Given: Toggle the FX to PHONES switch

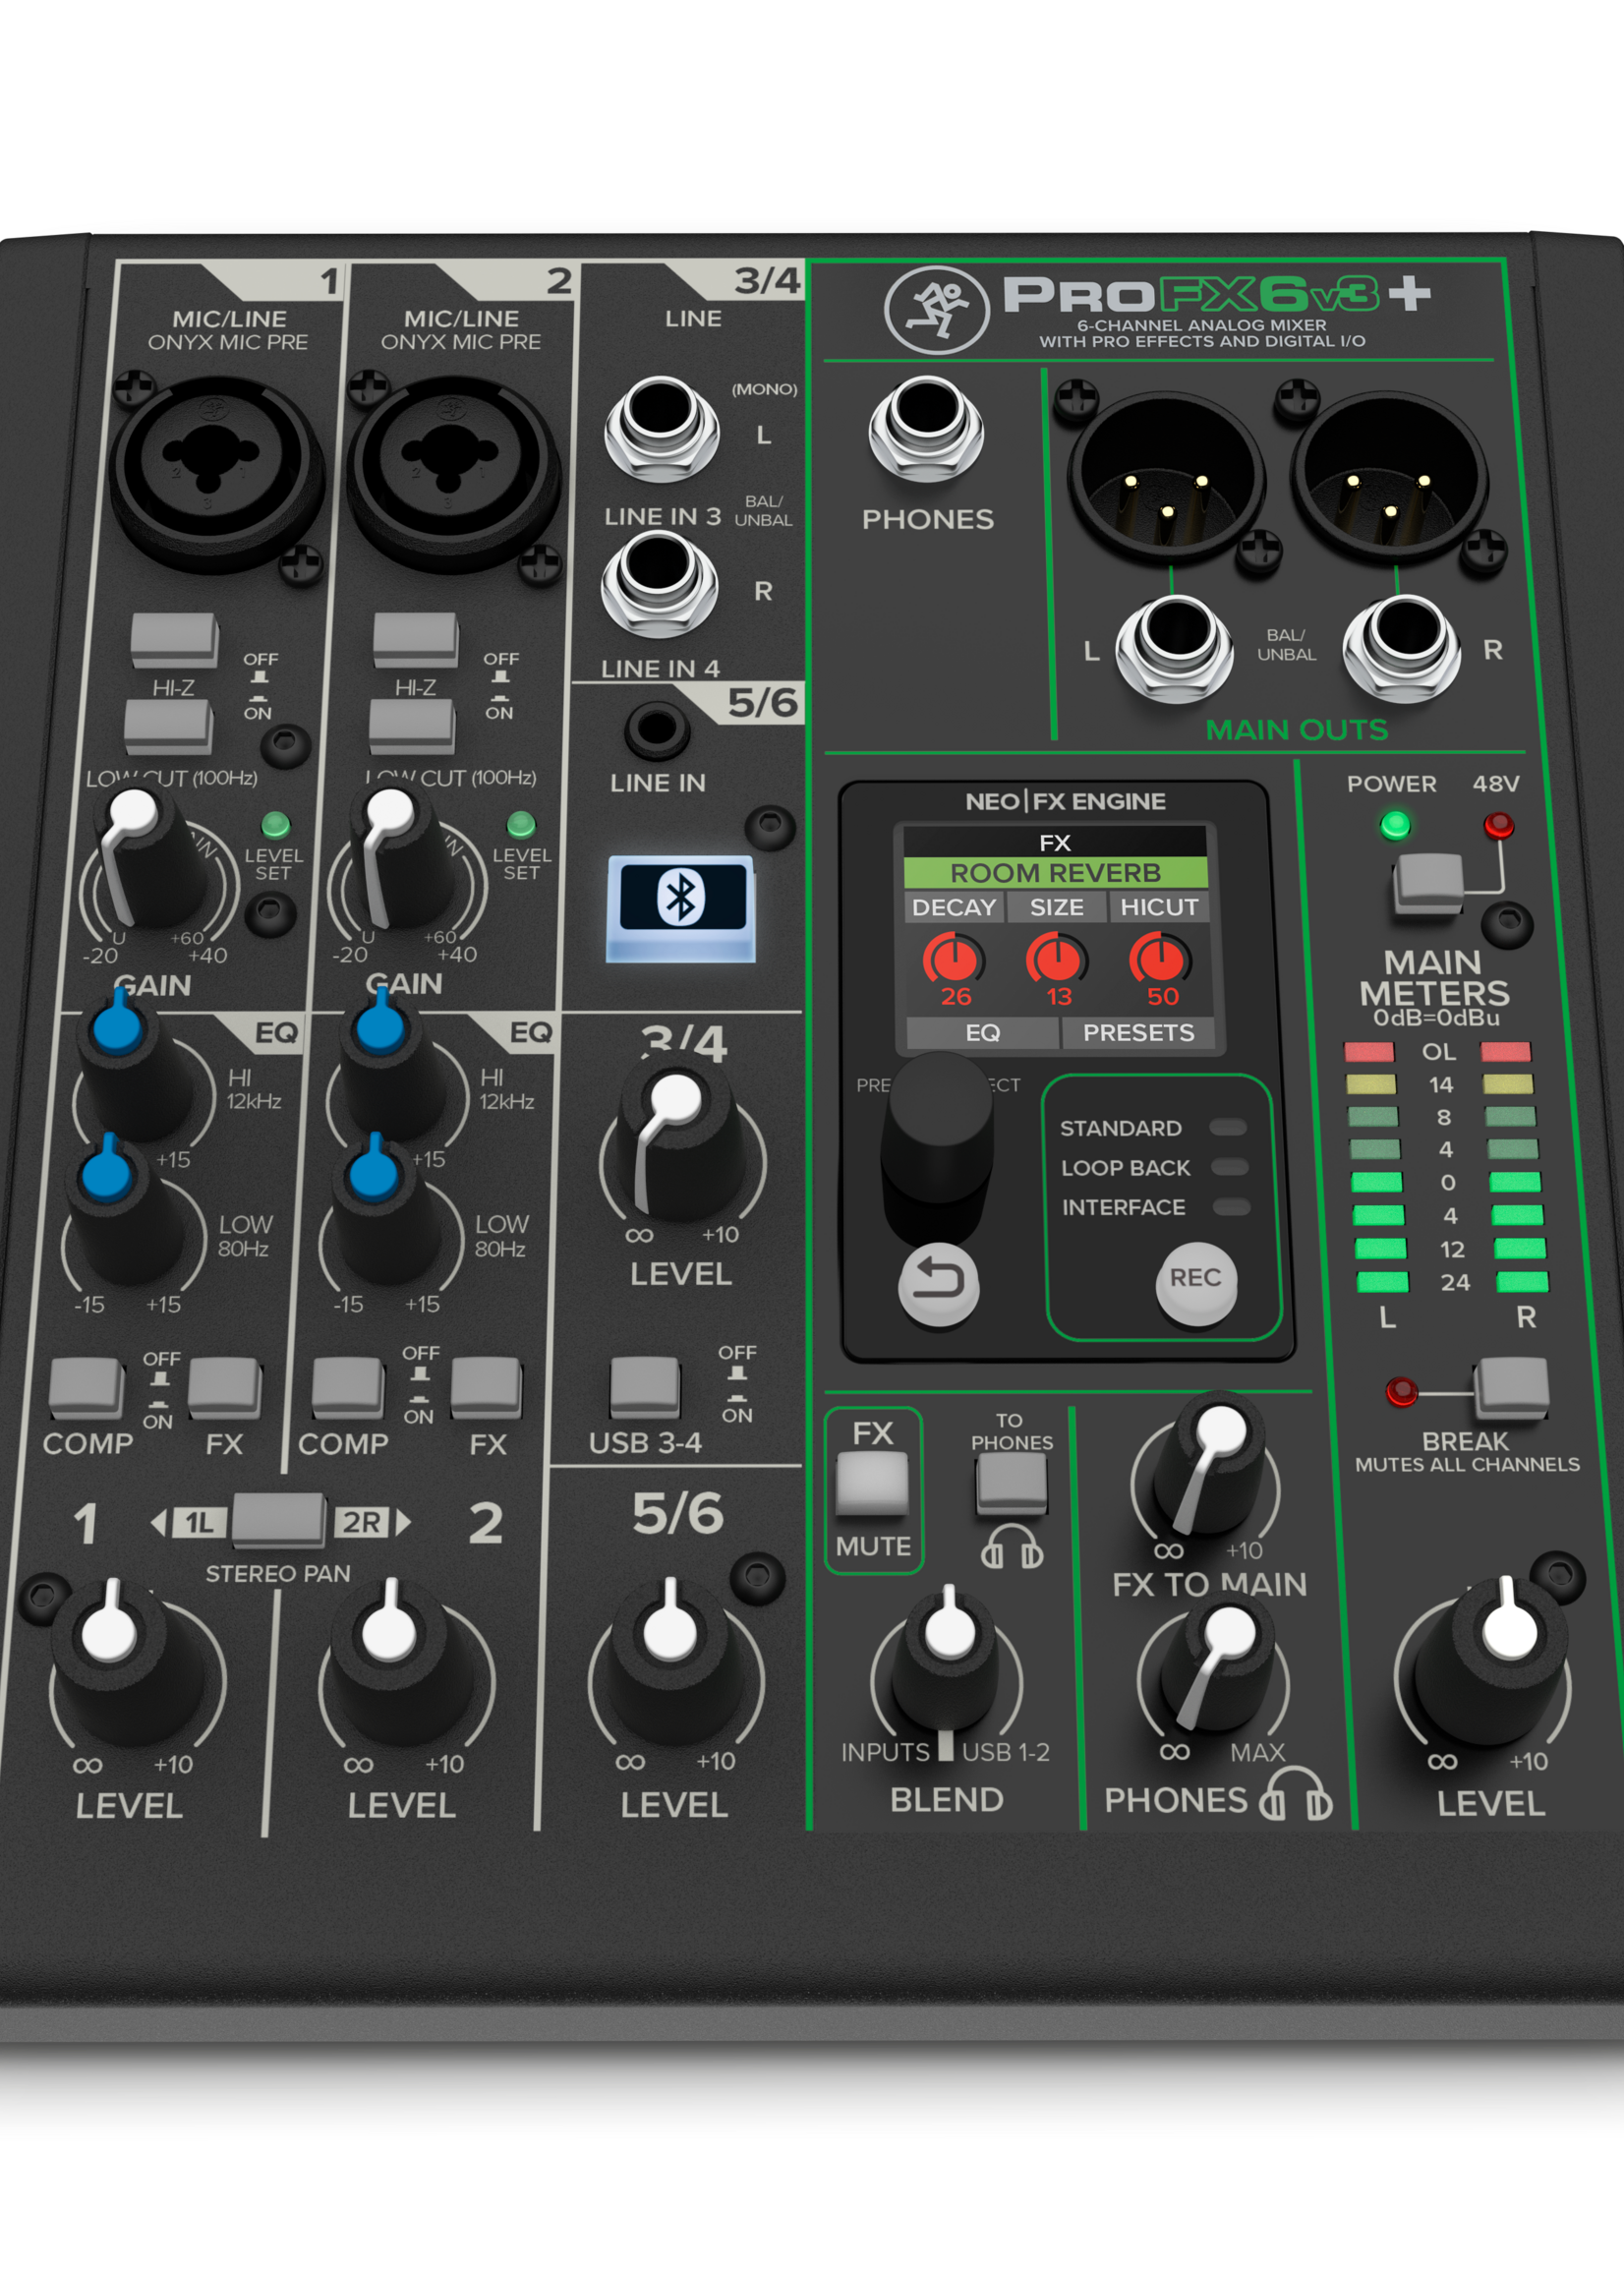Looking at the screenshot, I should click(1011, 1485).
